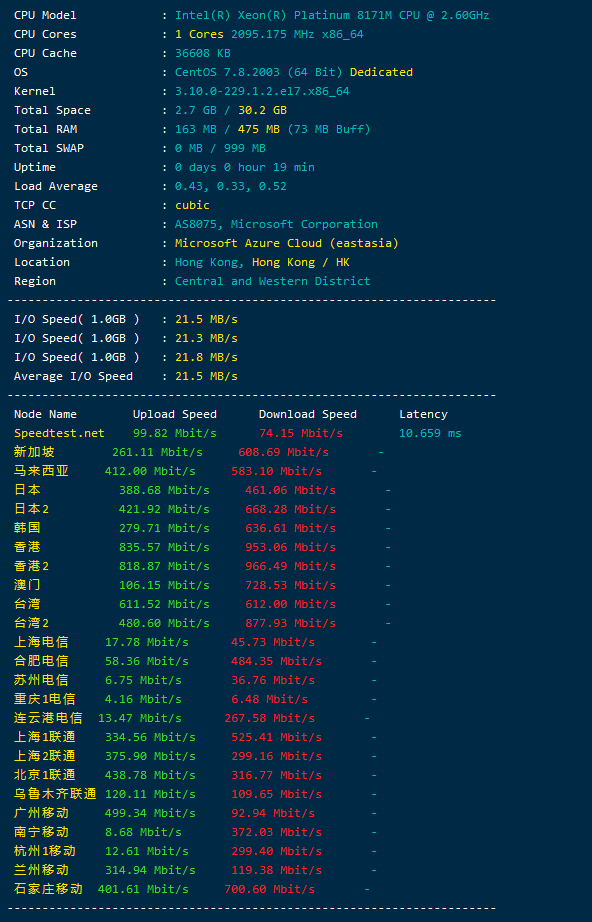Click the 10.659 ms latency value

click(x=430, y=433)
